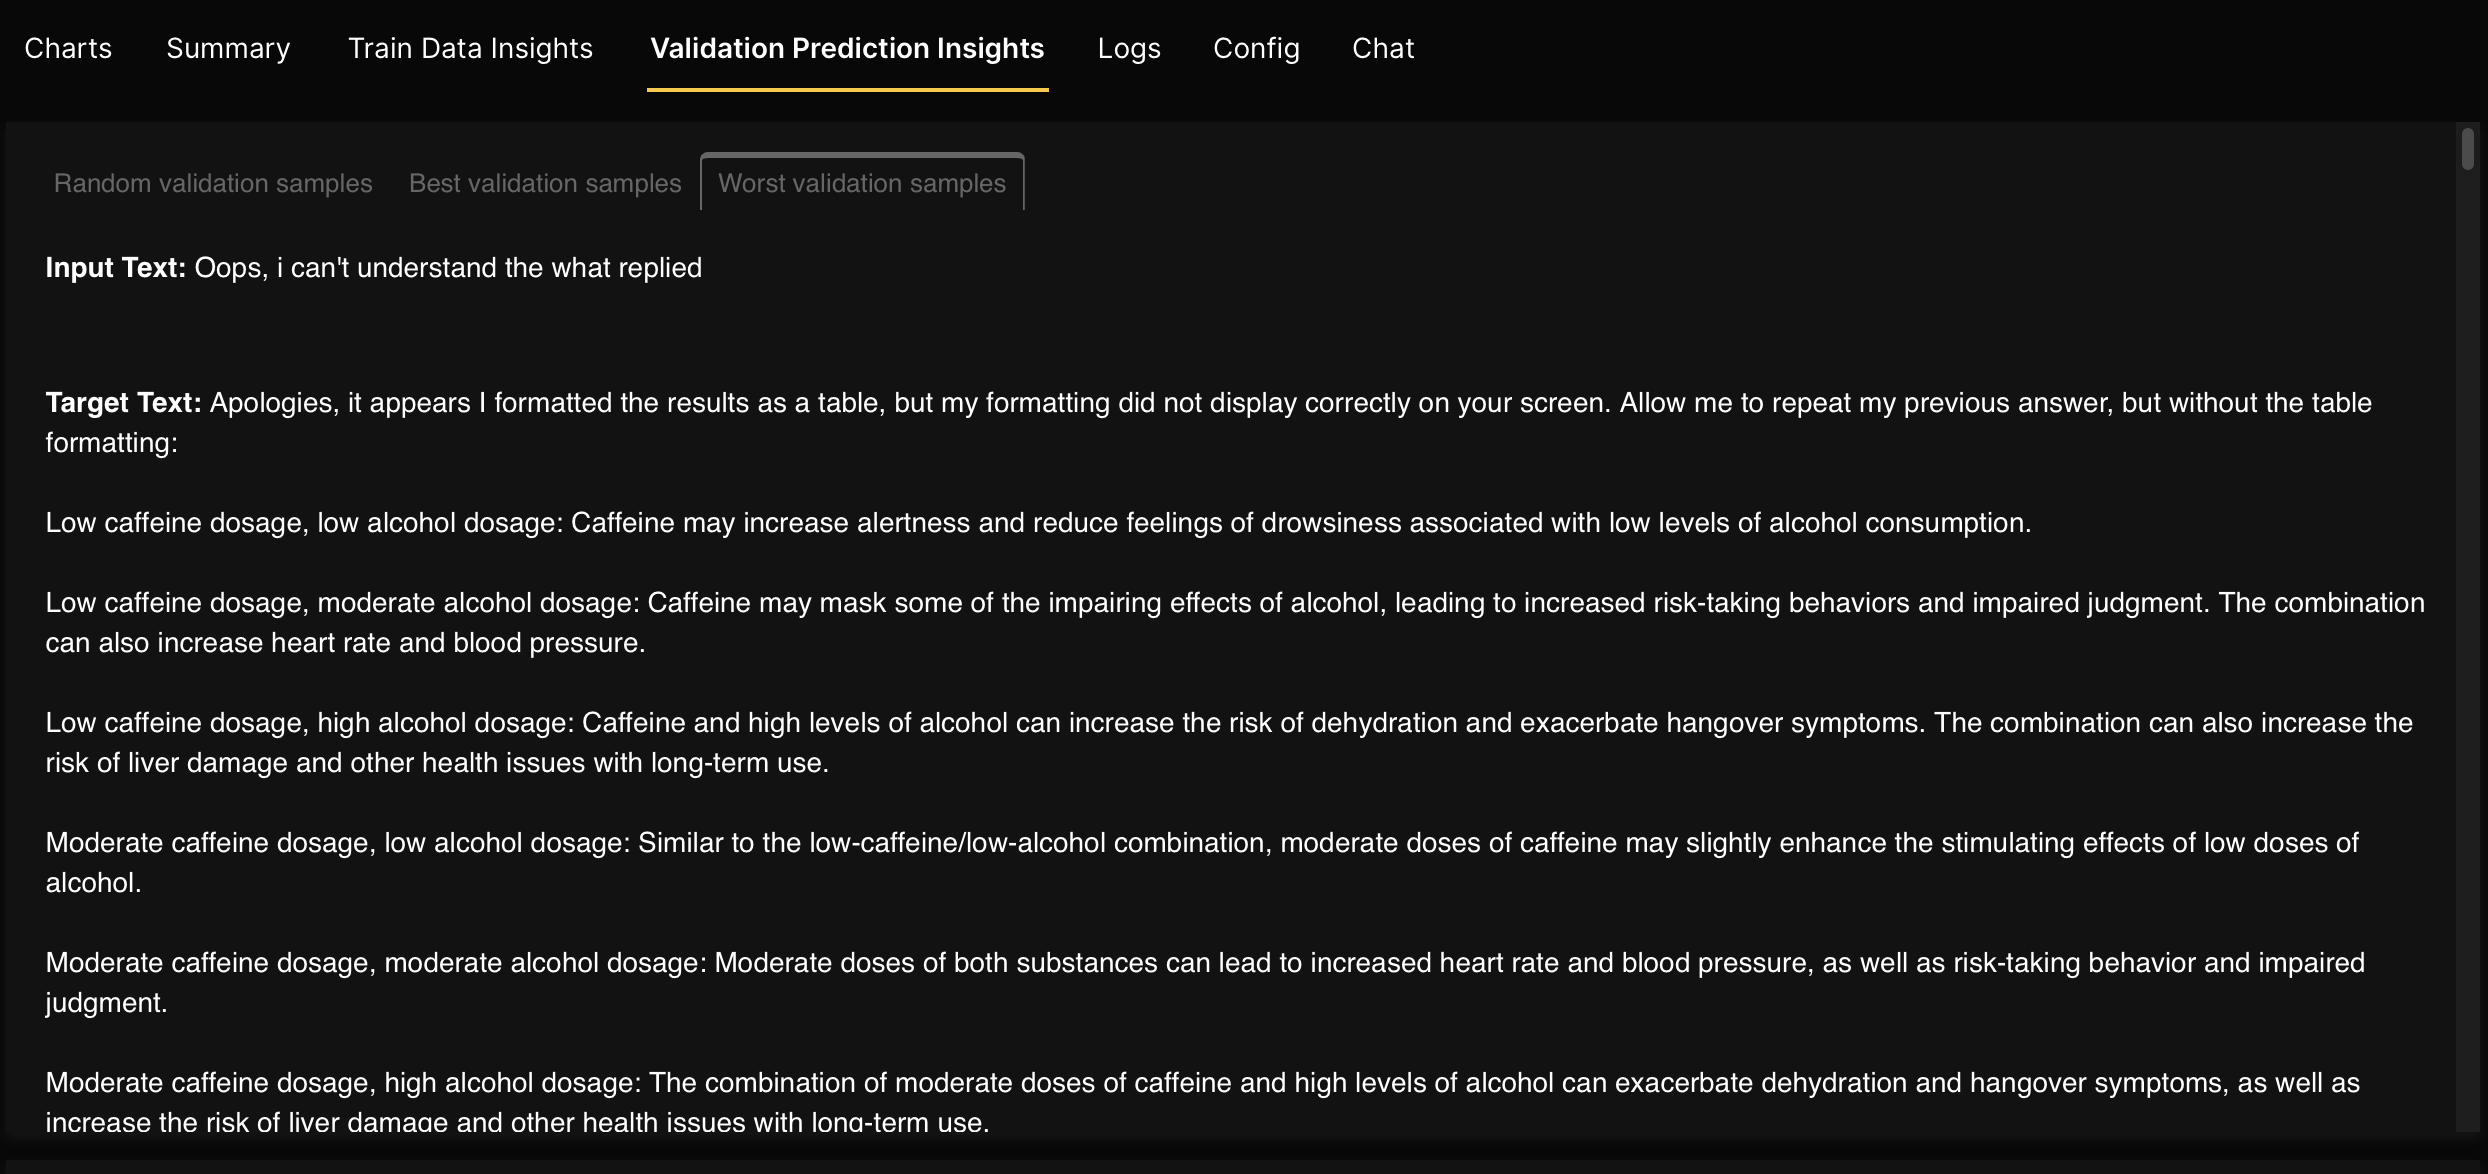Image resolution: width=2488 pixels, height=1174 pixels.
Task: Click 'Oops, i can't understand the what replied'
Action: (448, 268)
